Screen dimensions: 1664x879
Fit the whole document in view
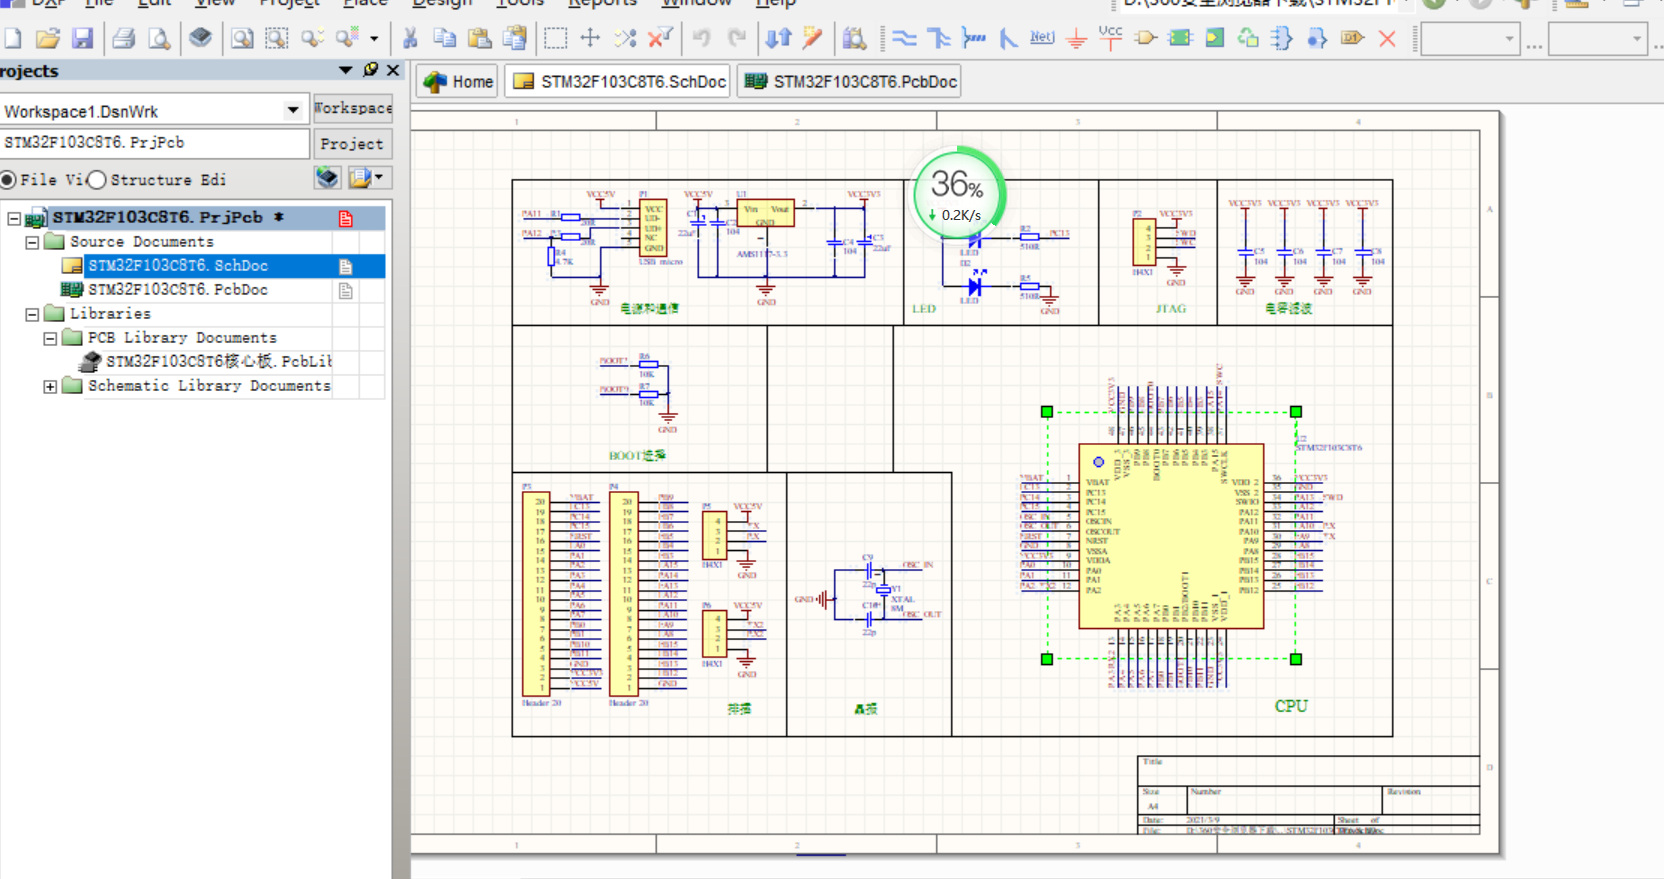(242, 39)
